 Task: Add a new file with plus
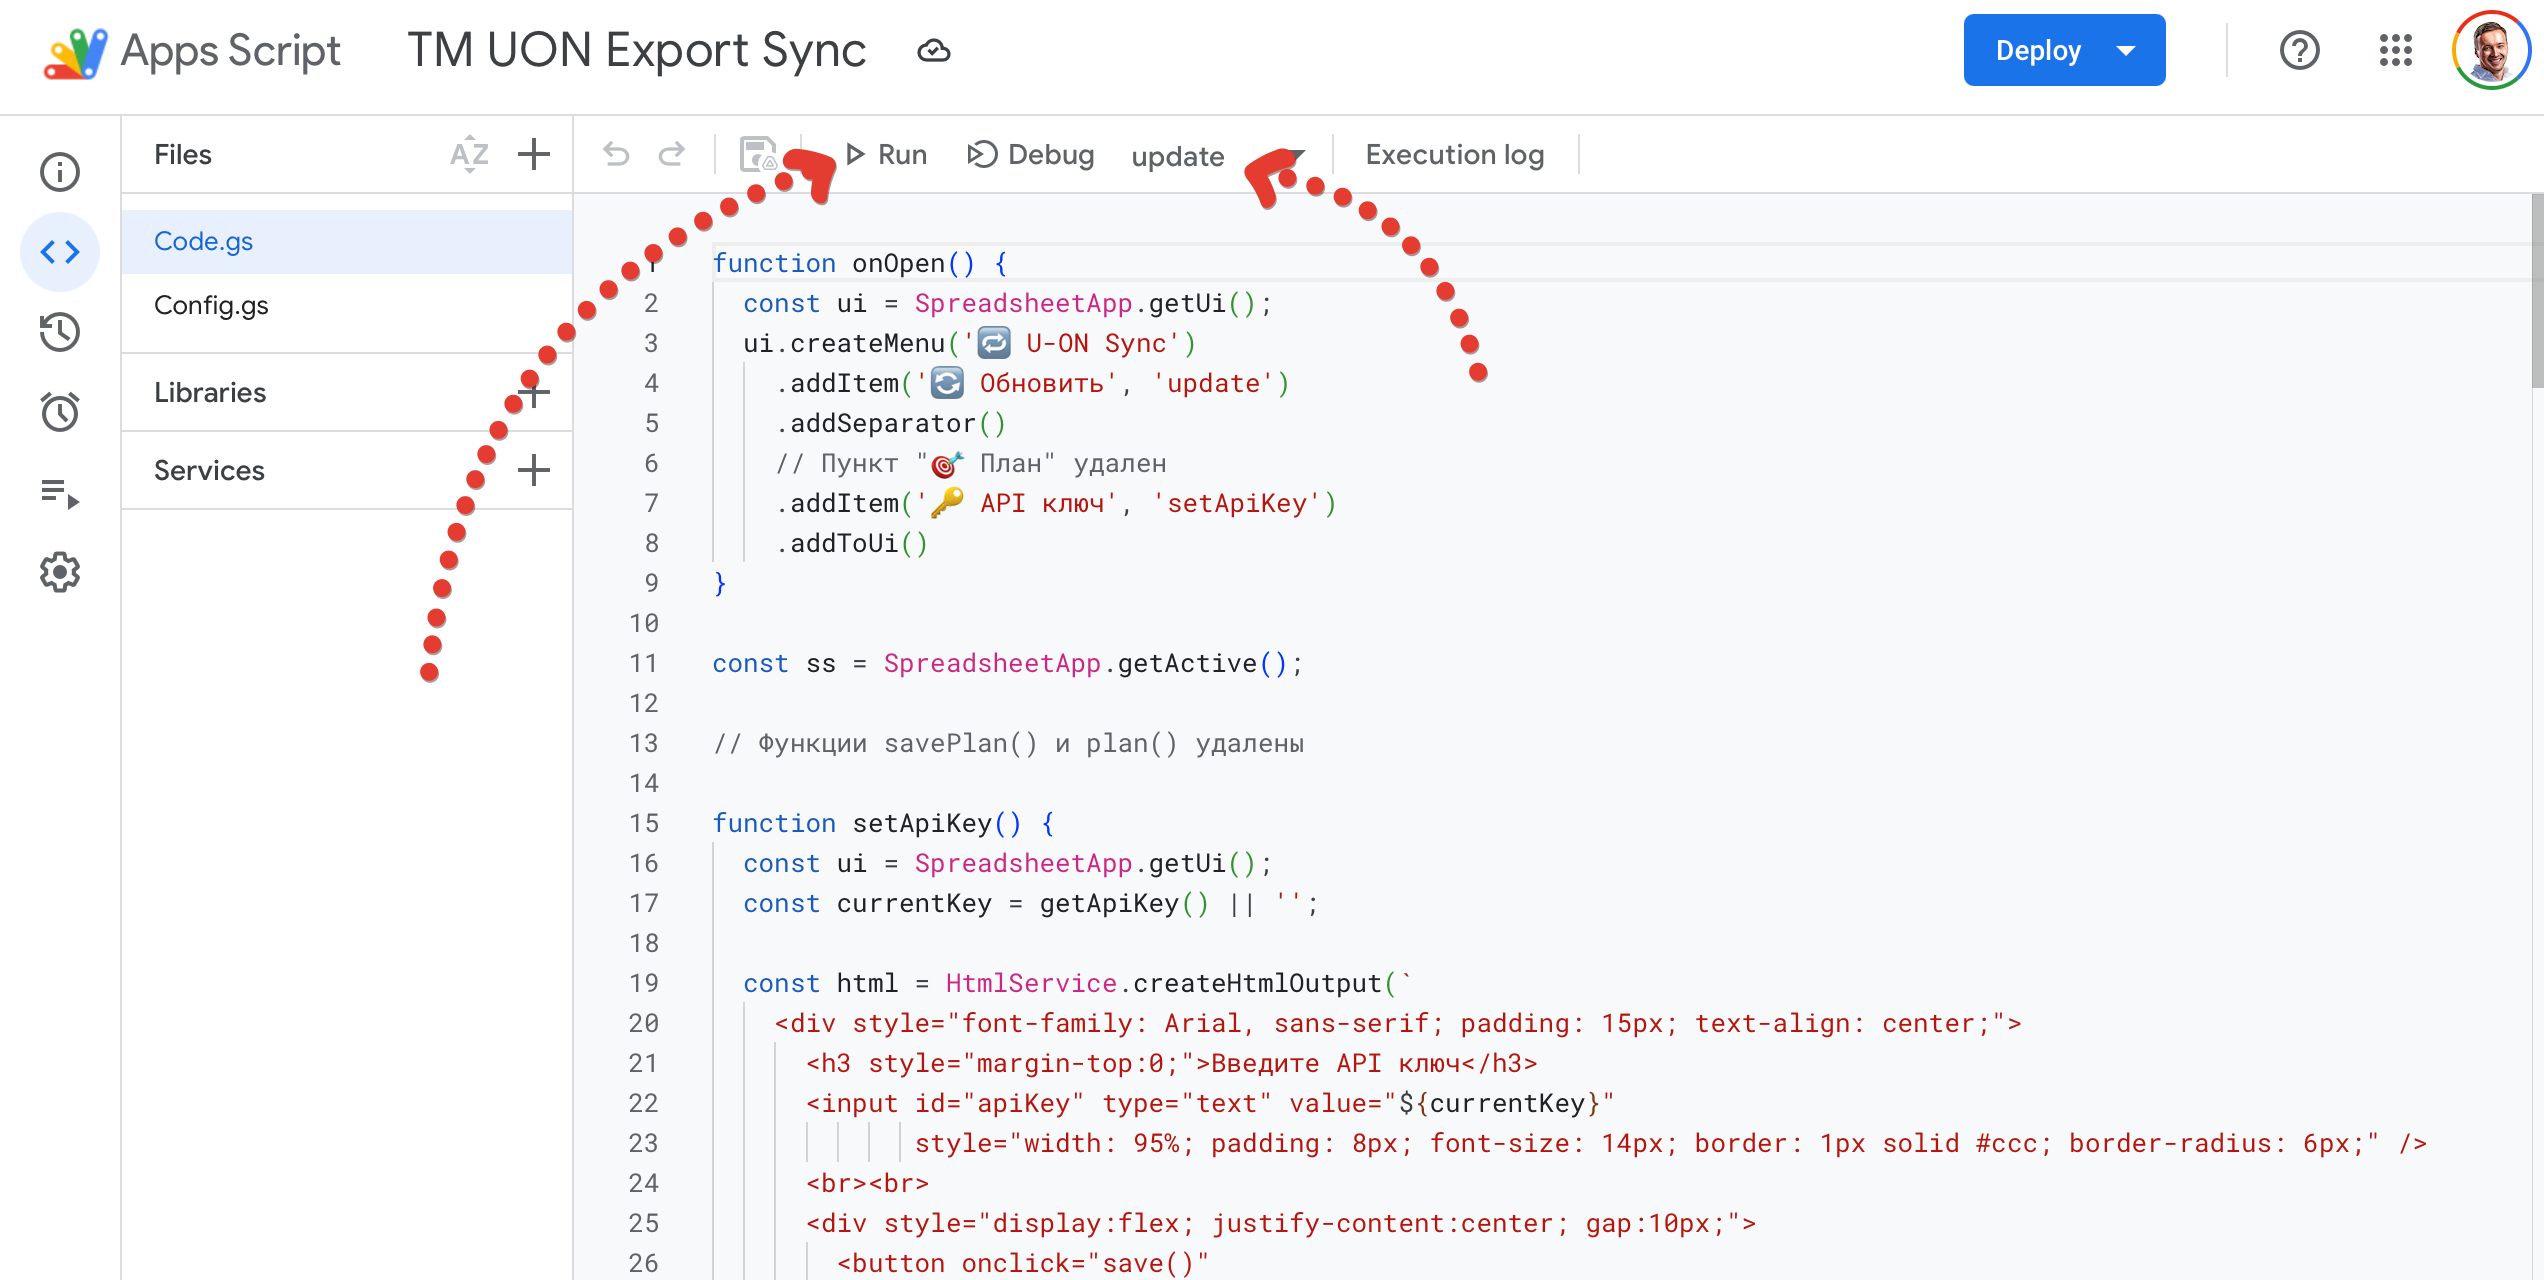534,155
